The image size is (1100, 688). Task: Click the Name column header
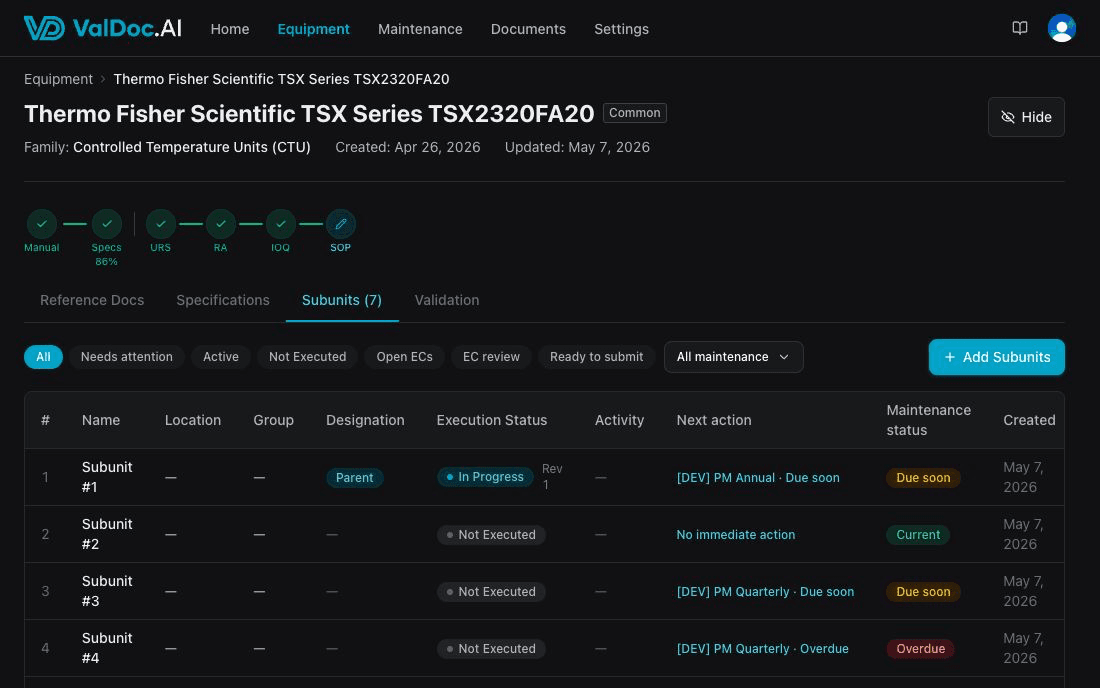100,420
